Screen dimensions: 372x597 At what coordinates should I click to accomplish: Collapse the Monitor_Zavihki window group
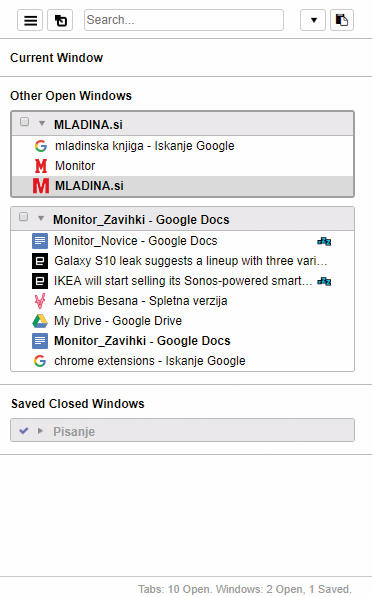[41, 218]
